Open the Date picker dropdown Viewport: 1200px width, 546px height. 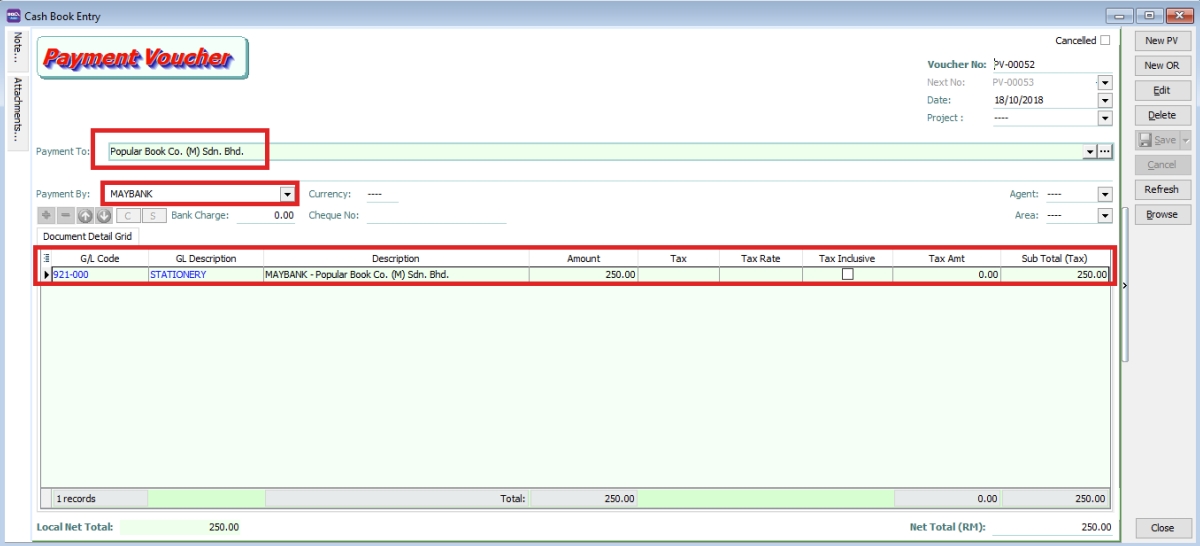1105,100
